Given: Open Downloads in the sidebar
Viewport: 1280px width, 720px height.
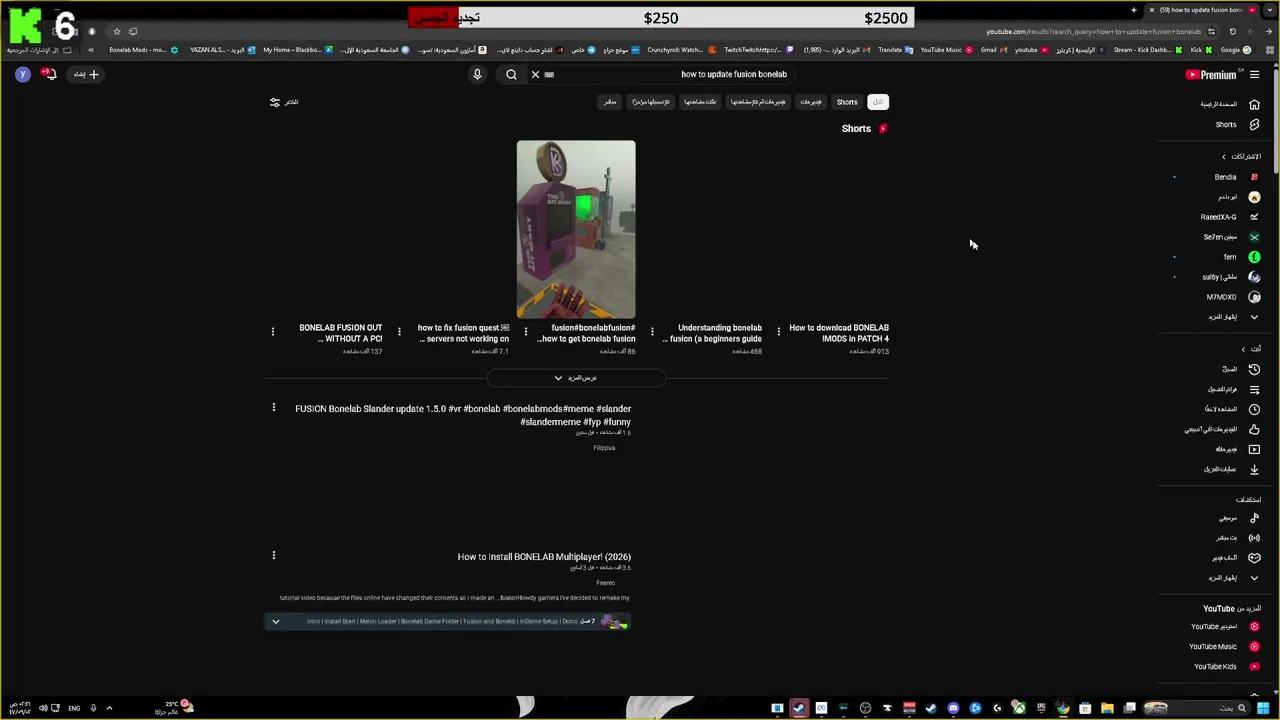Looking at the screenshot, I should 1232,469.
